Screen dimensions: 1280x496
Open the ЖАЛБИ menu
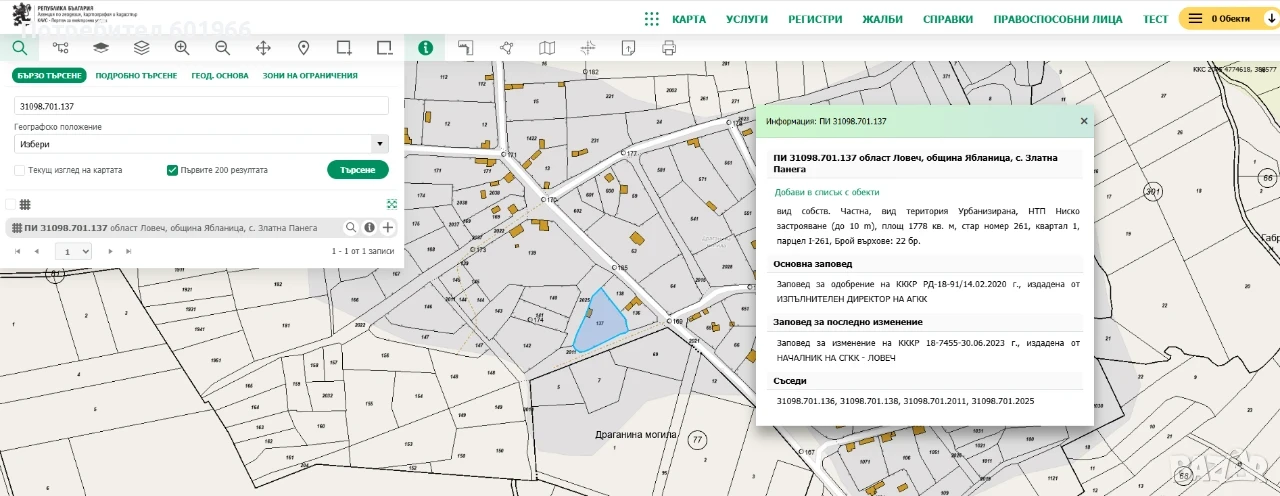pos(882,19)
